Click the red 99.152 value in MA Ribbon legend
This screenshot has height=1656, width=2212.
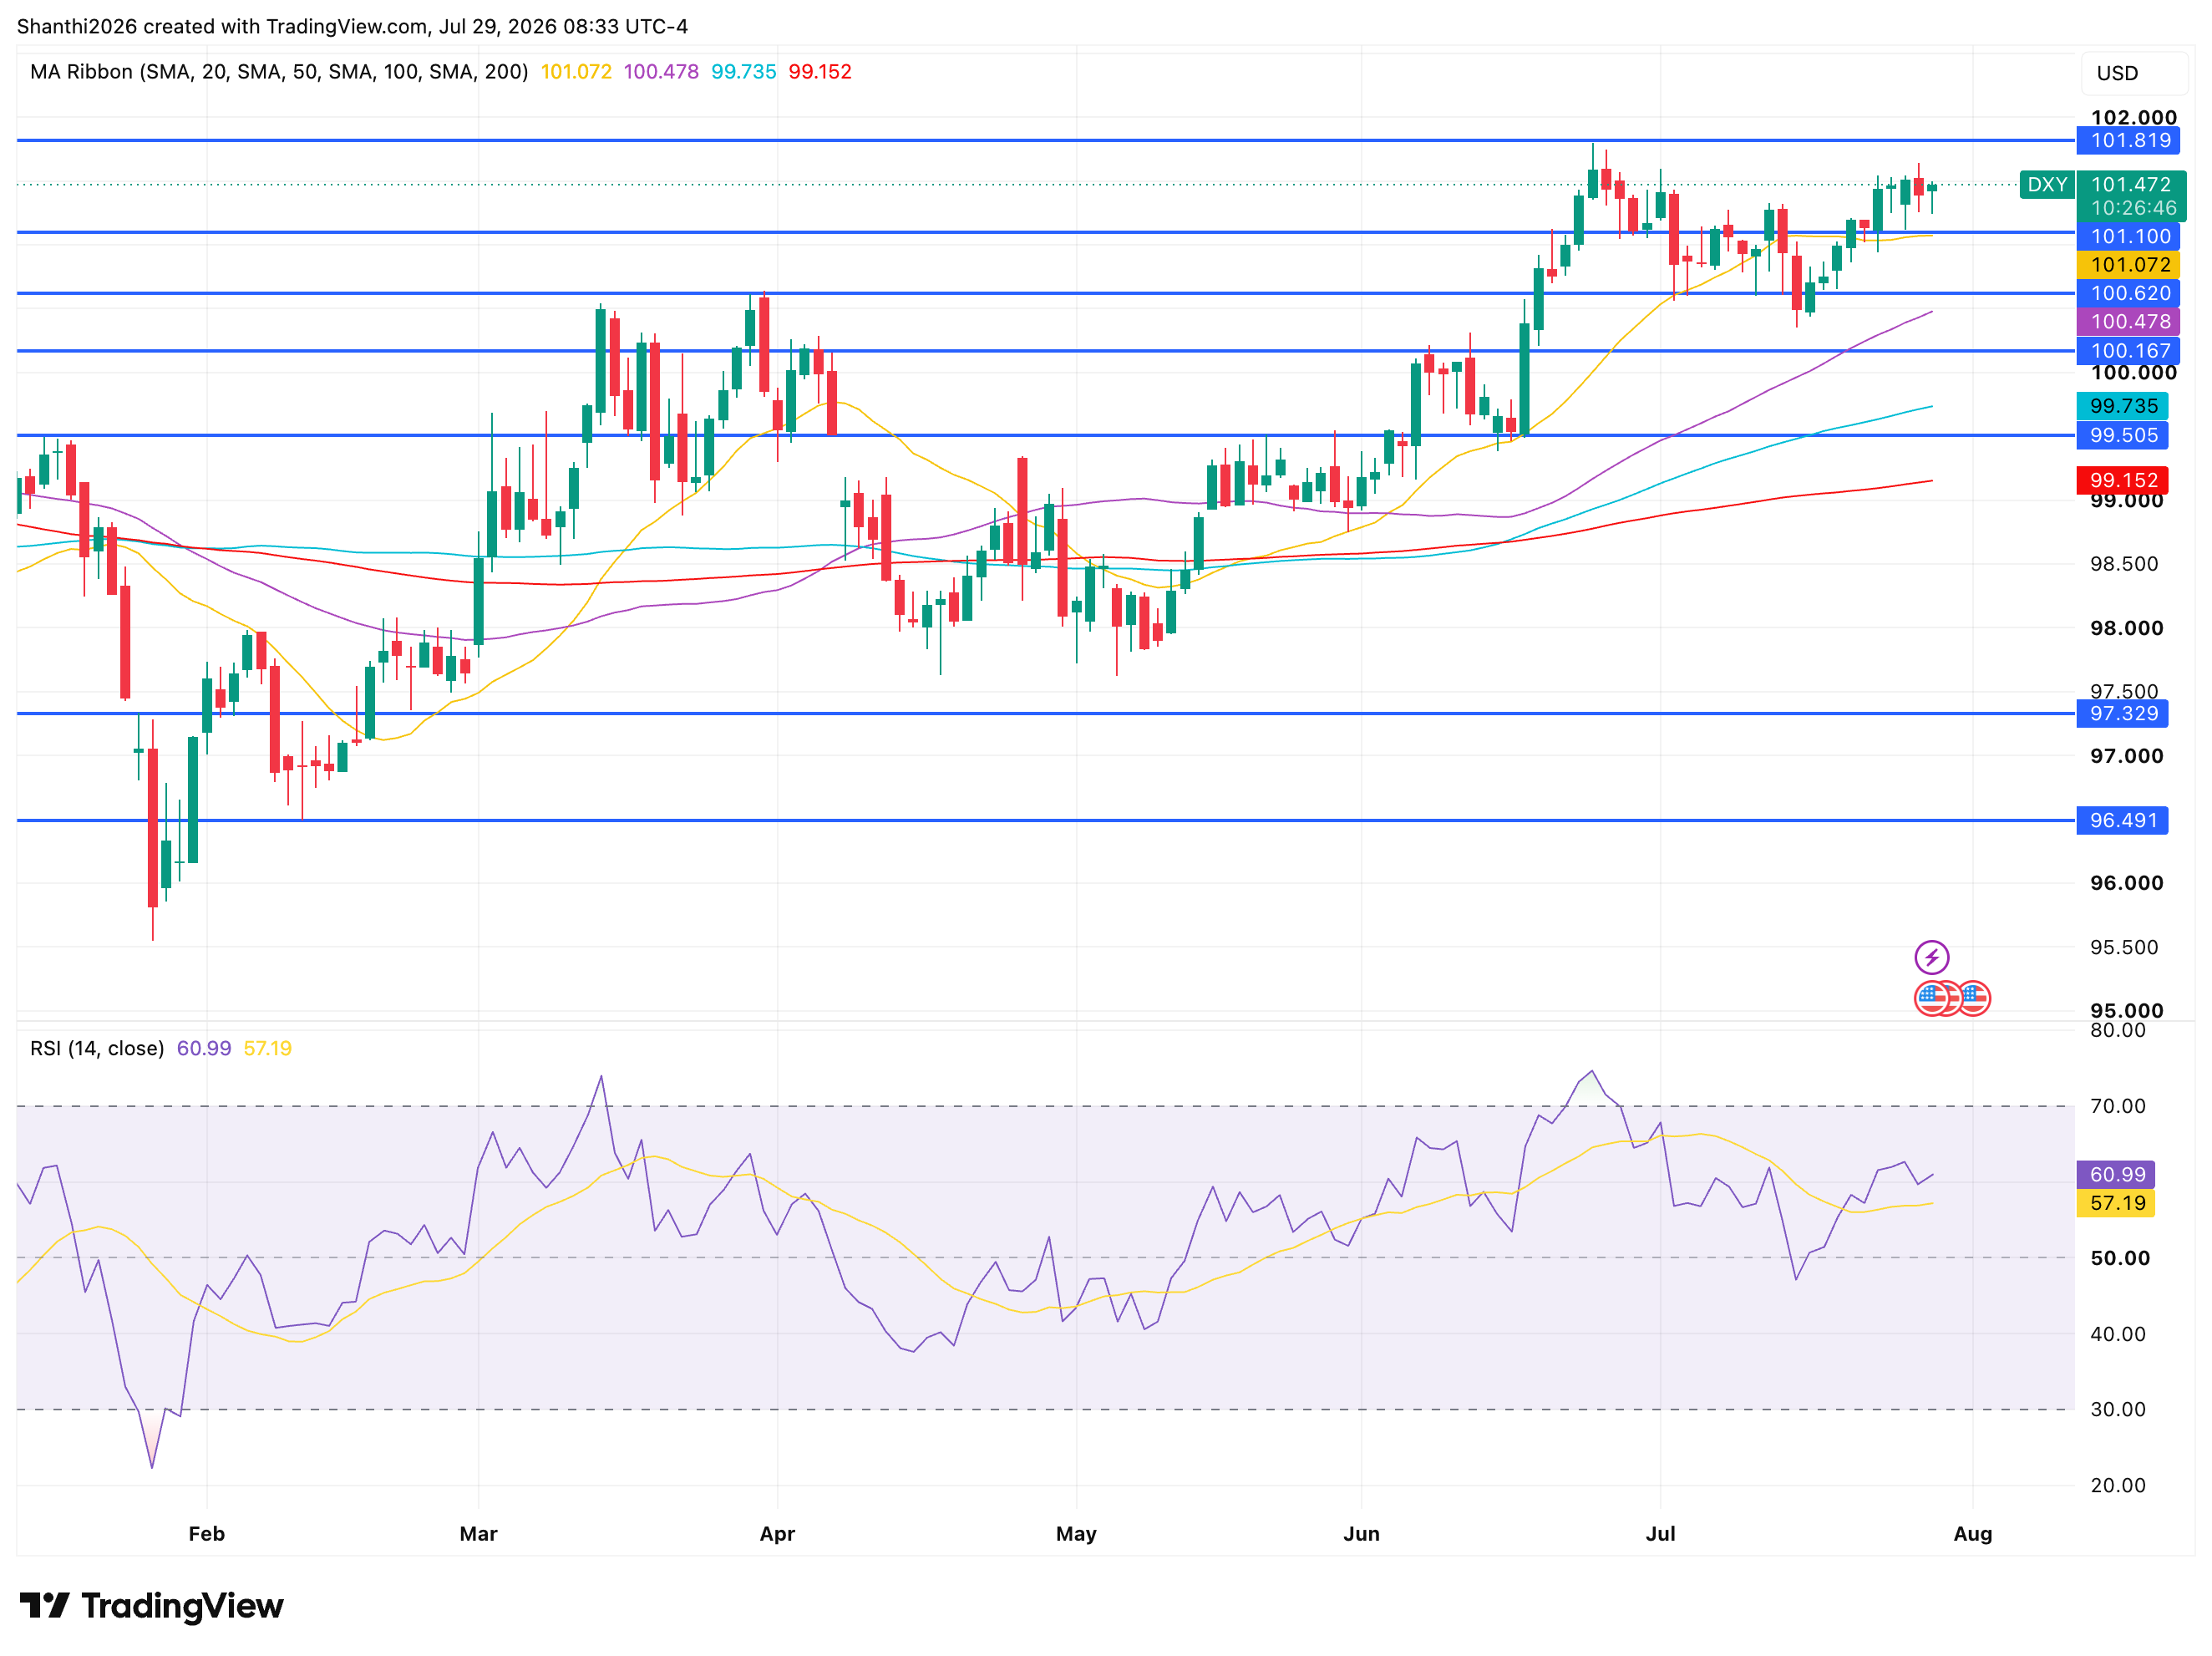(x=820, y=72)
